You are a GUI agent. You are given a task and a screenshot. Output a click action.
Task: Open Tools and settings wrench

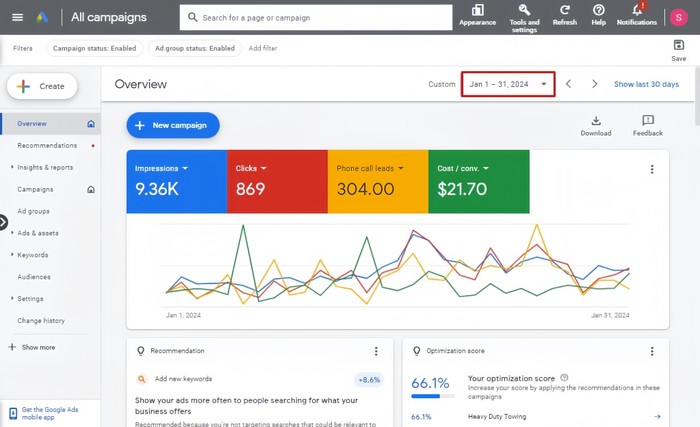tap(524, 10)
